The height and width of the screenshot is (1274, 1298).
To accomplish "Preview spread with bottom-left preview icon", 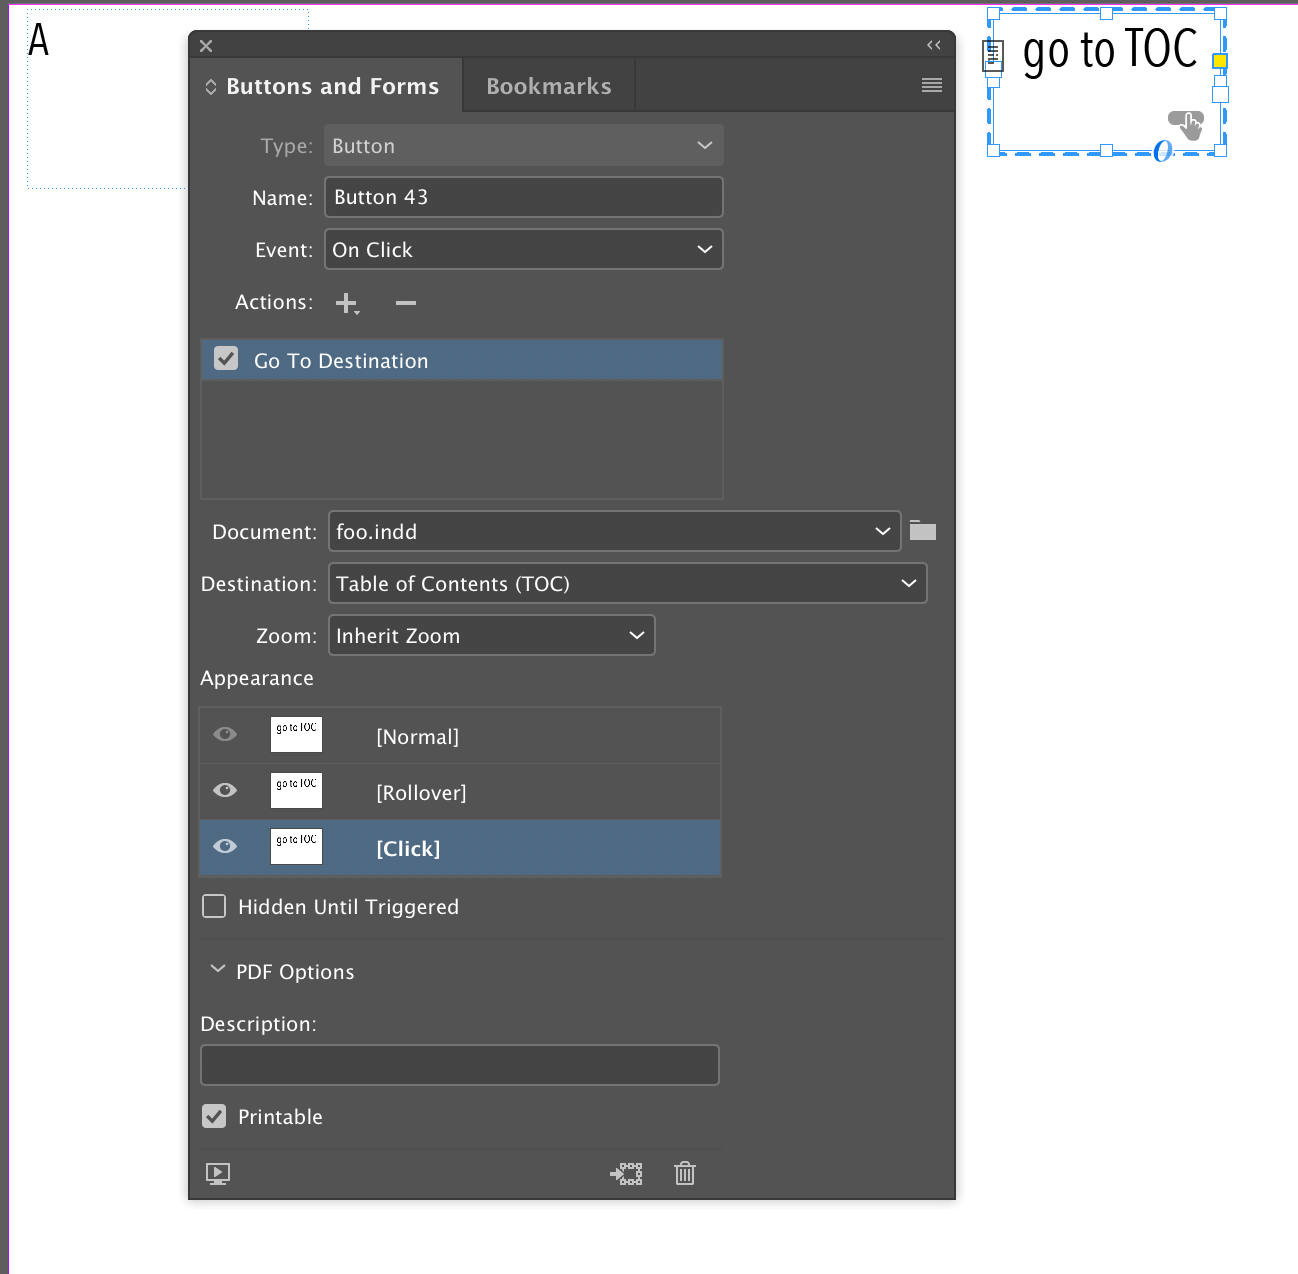I will [x=218, y=1174].
